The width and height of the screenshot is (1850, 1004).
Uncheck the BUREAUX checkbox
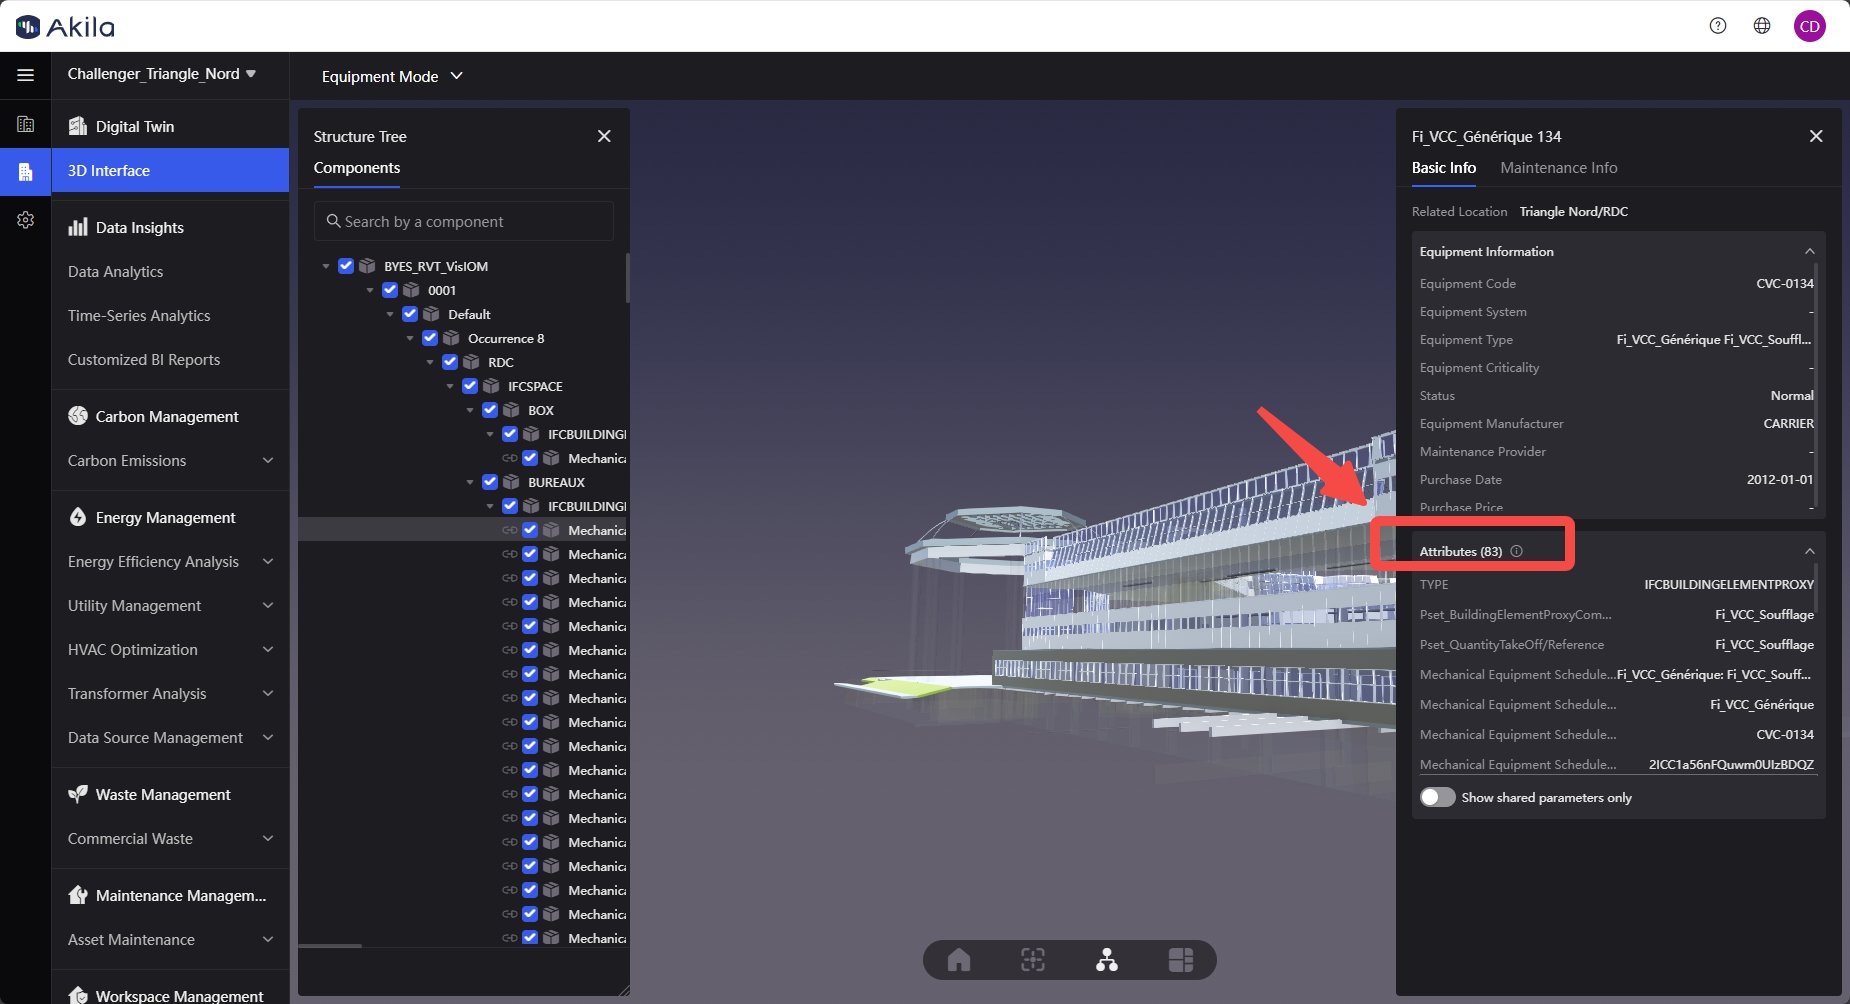pyautogui.click(x=490, y=482)
